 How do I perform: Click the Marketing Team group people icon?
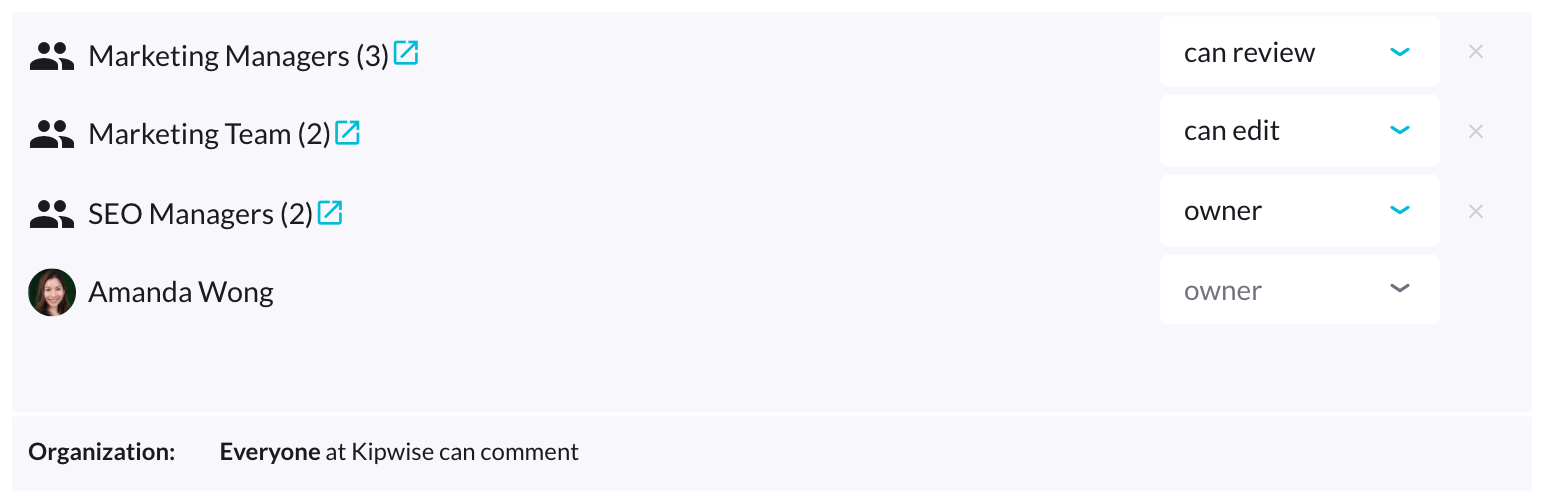[x=52, y=135]
